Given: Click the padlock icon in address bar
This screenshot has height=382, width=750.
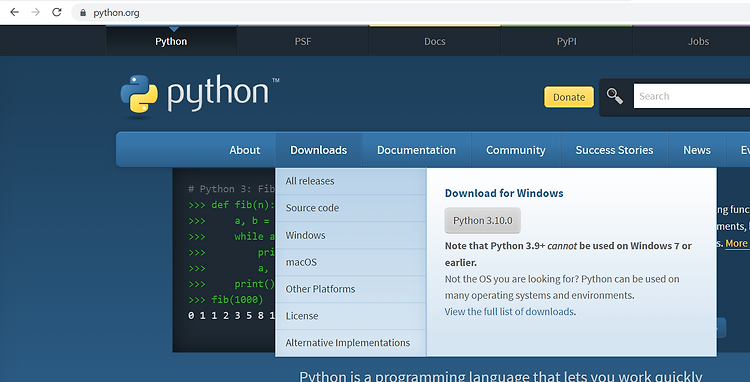Looking at the screenshot, I should pyautogui.click(x=83, y=13).
